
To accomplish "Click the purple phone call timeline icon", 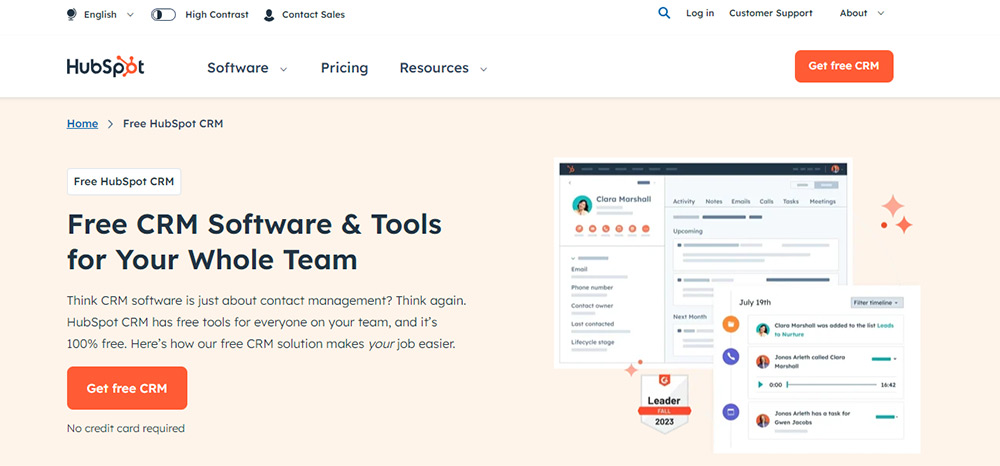I will 731,357.
